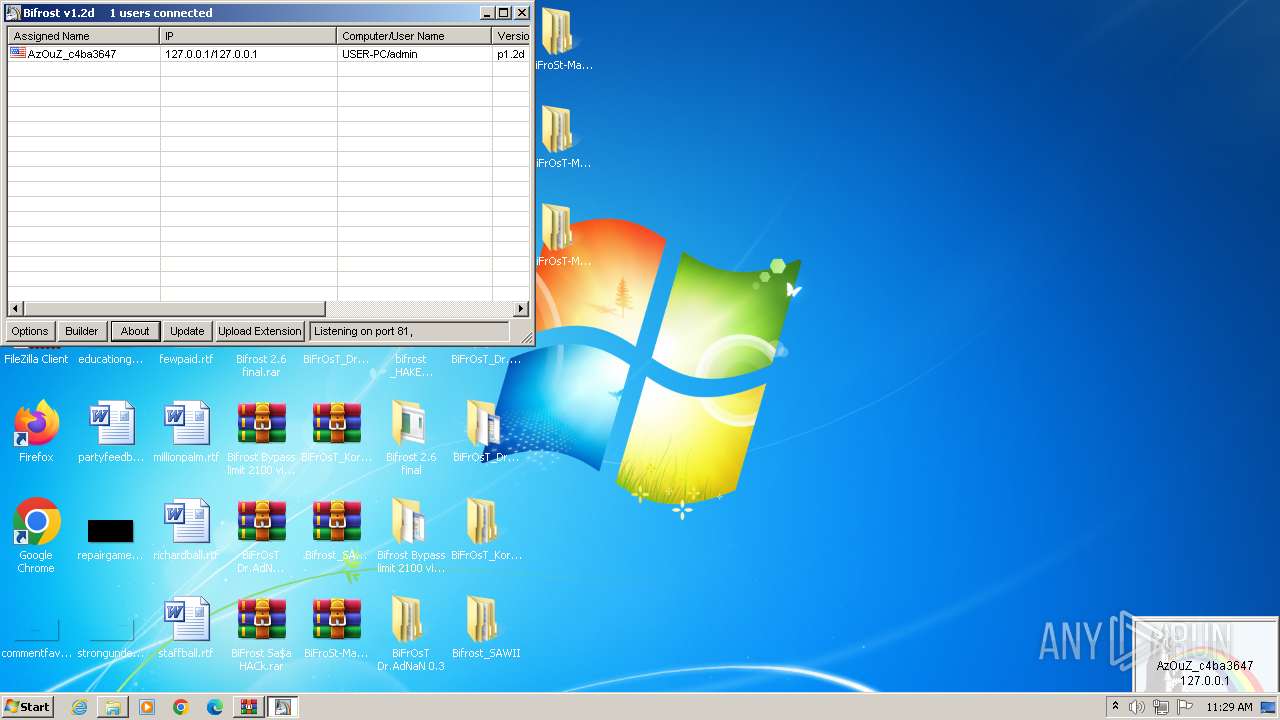
Task: Click the volume speaker tray icon
Action: coord(1137,707)
